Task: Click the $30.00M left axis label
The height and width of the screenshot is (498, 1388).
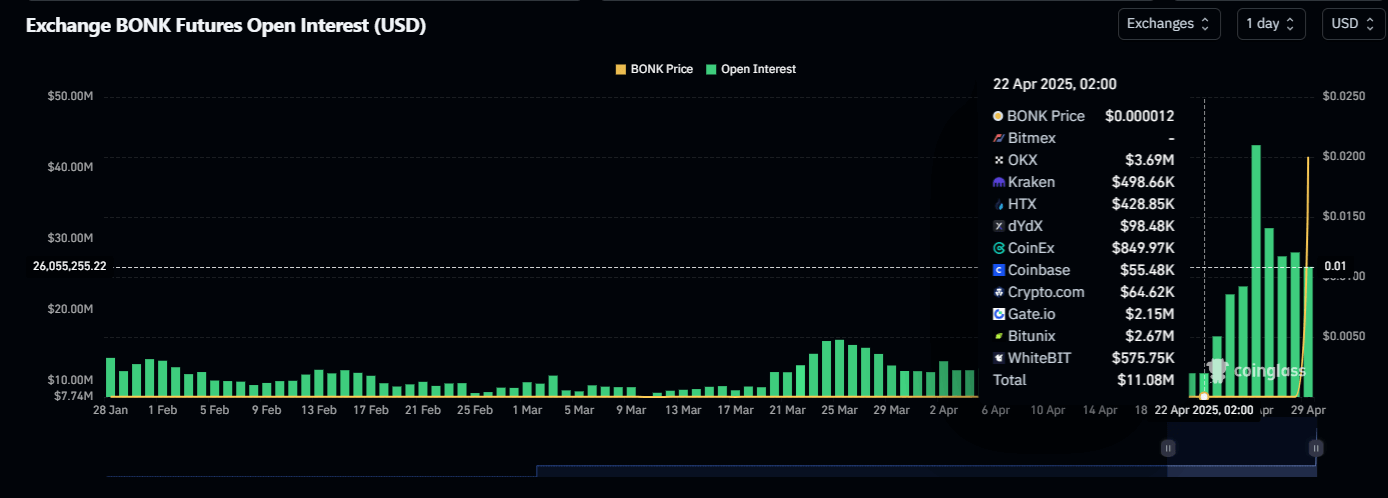Action: (70, 238)
